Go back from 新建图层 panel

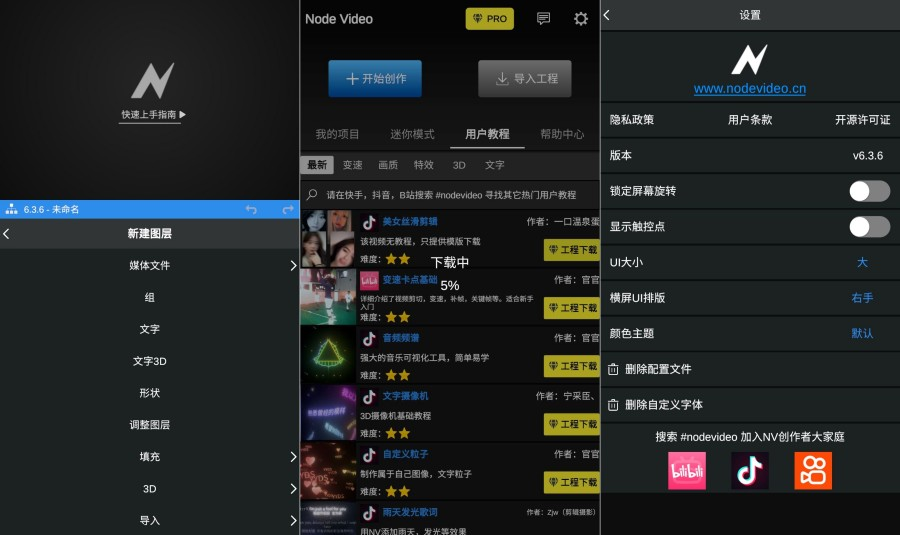6,234
